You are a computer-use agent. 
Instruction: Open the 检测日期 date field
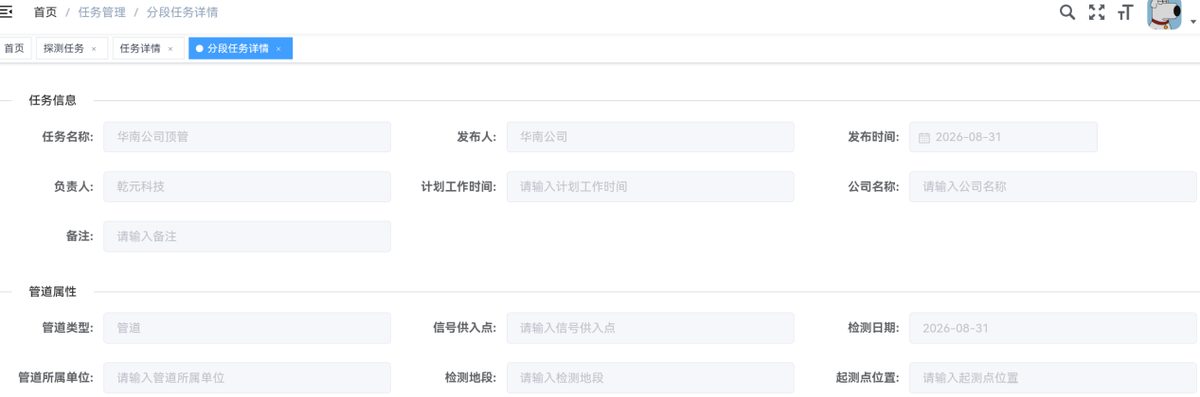click(x=1003, y=328)
